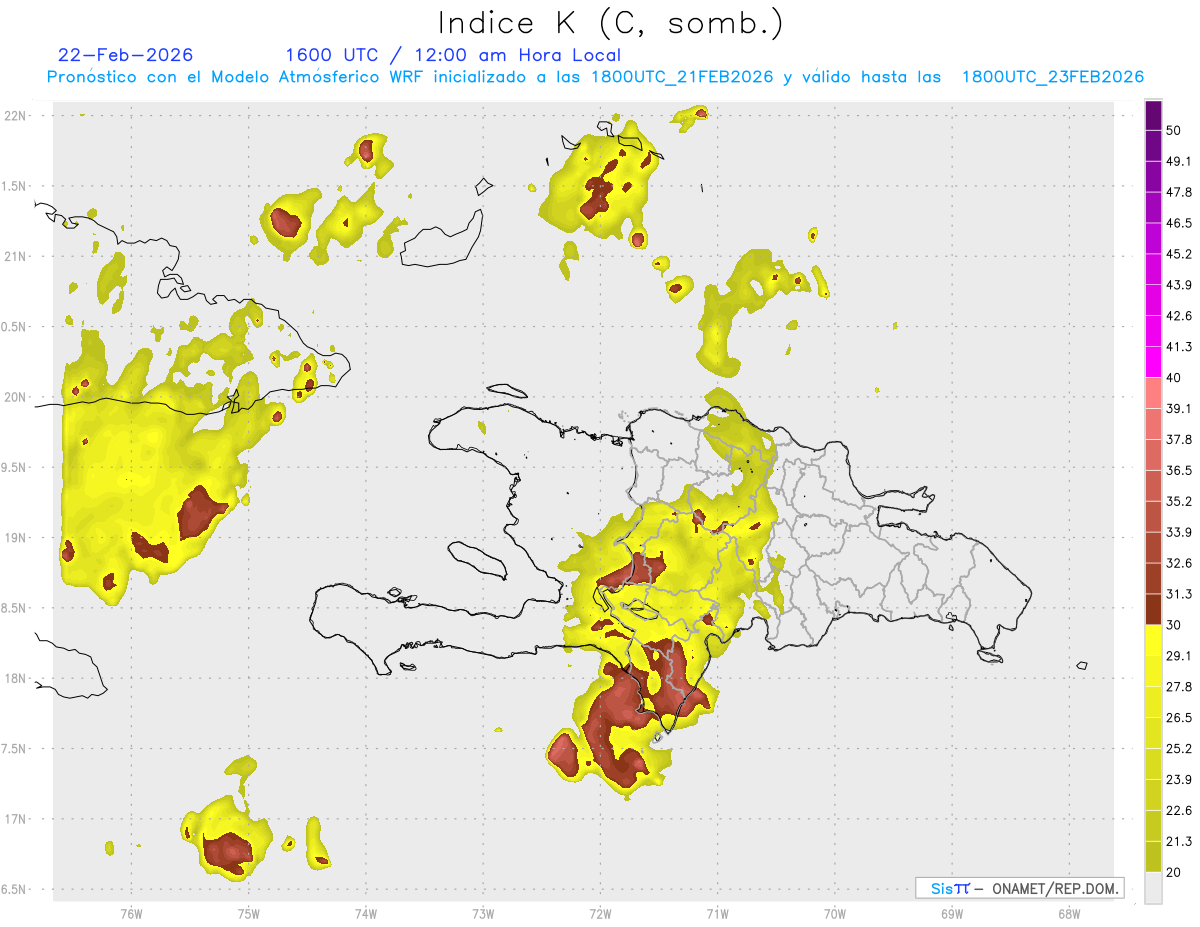Pick the magenta segment between 41.3 and 42.6
Image resolution: width=1200 pixels, height=927 pixels.
coord(1153,331)
